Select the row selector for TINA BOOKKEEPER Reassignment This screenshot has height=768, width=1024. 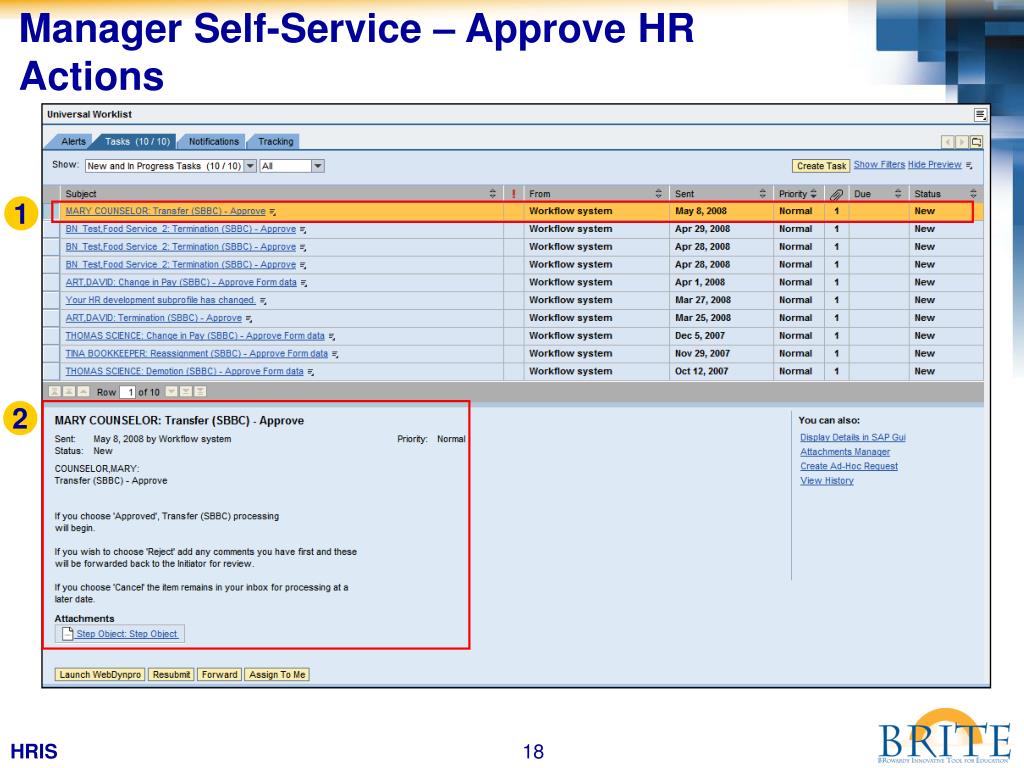click(52, 353)
